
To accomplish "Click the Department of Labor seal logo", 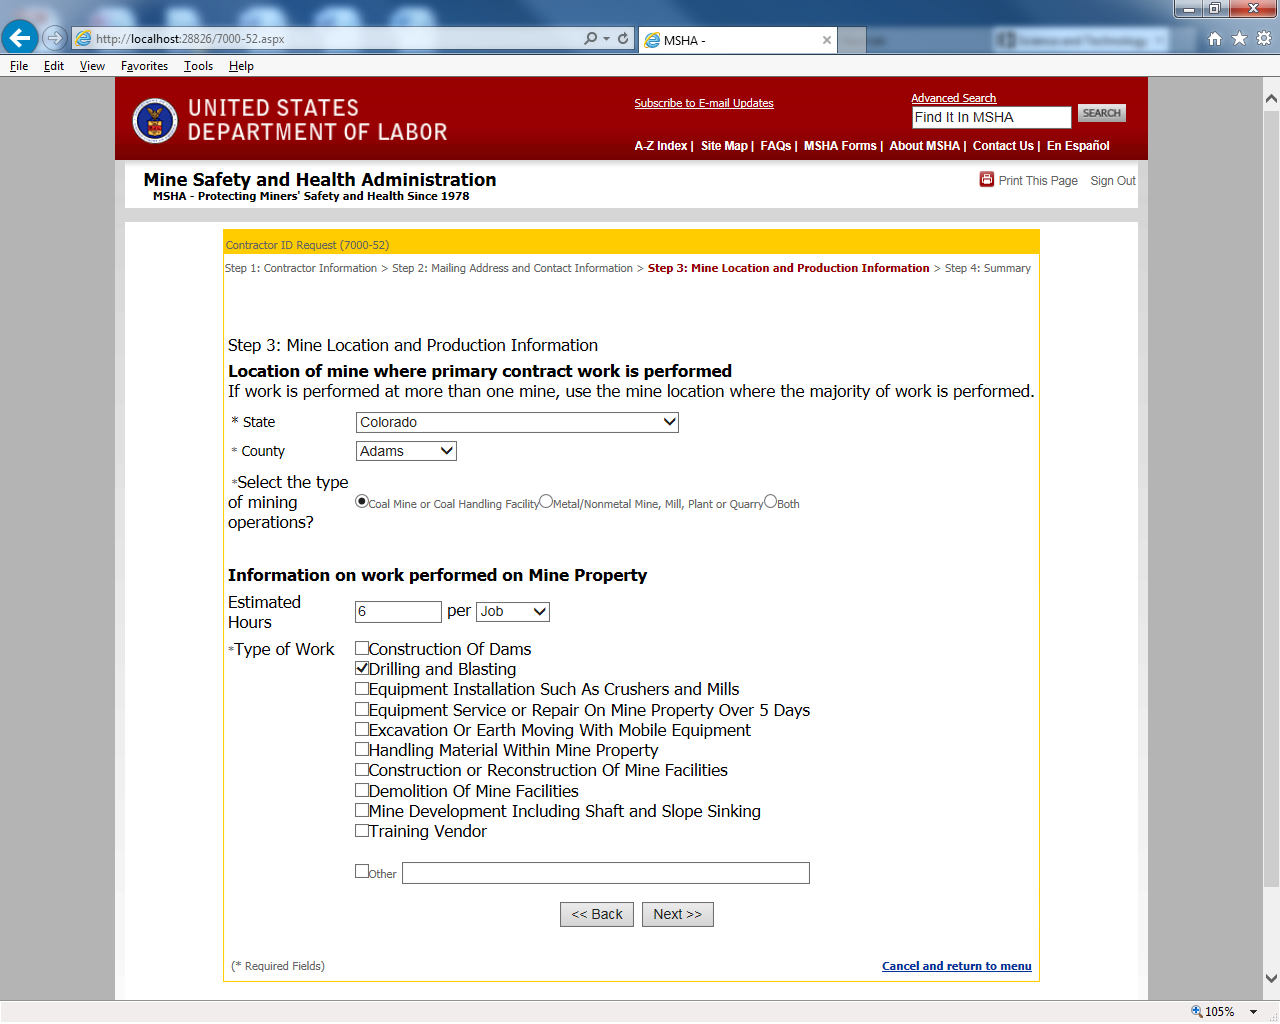I will click(155, 121).
